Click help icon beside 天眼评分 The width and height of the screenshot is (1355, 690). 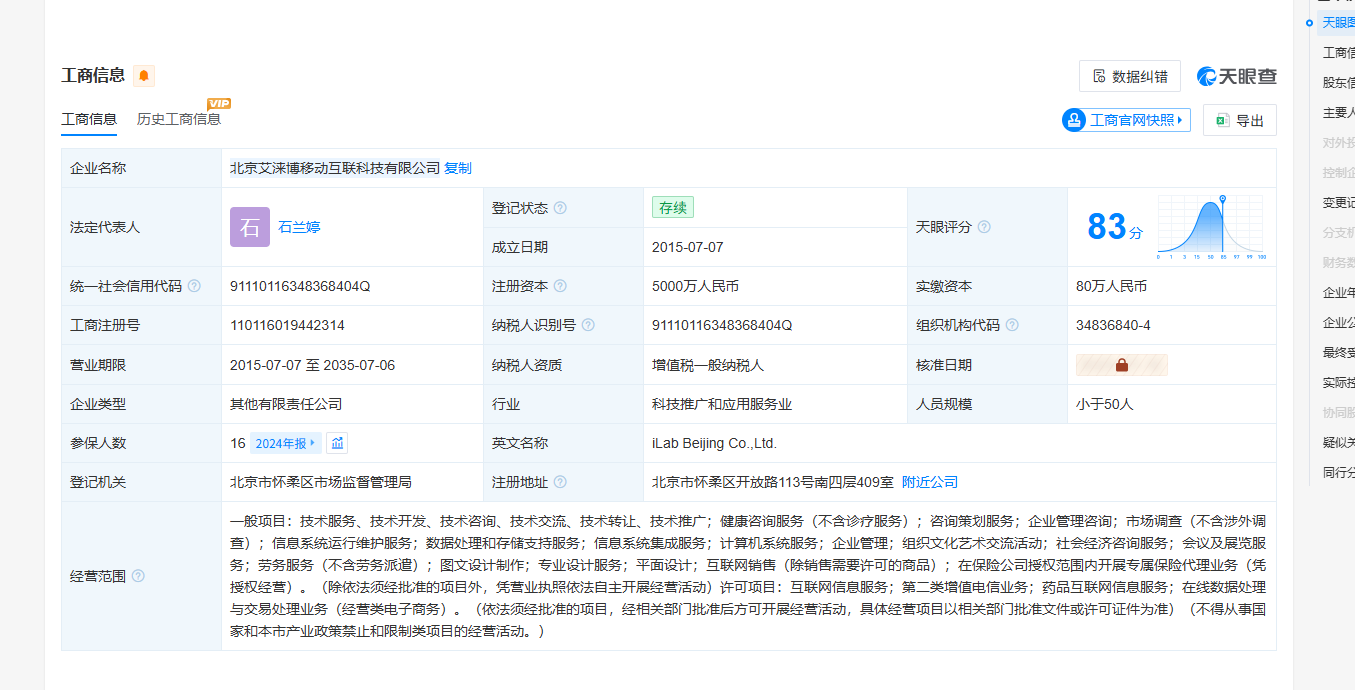(984, 227)
